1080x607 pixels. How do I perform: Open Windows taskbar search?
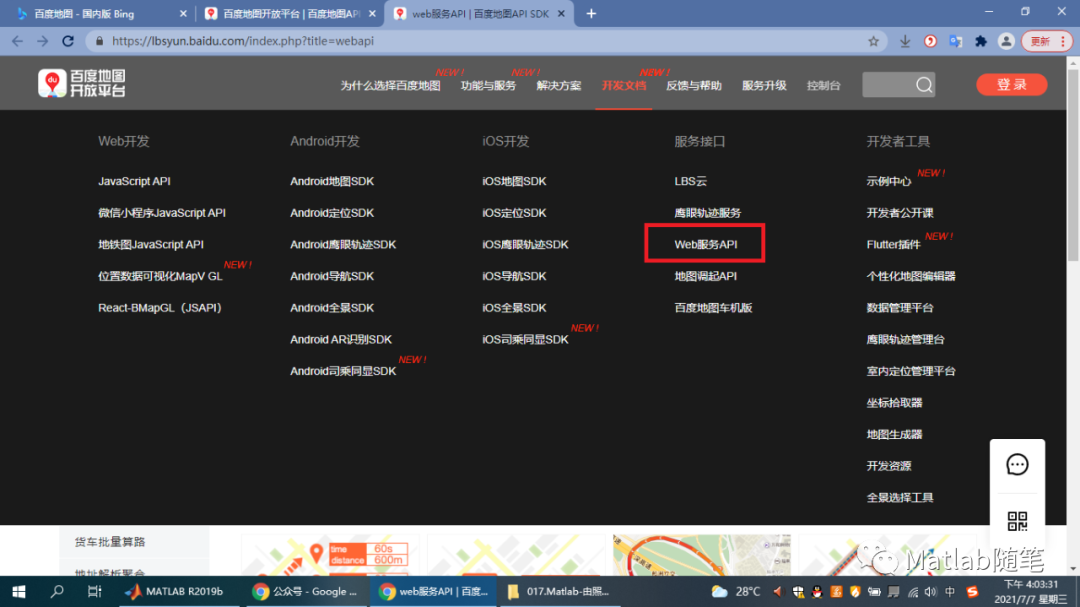(x=57, y=591)
